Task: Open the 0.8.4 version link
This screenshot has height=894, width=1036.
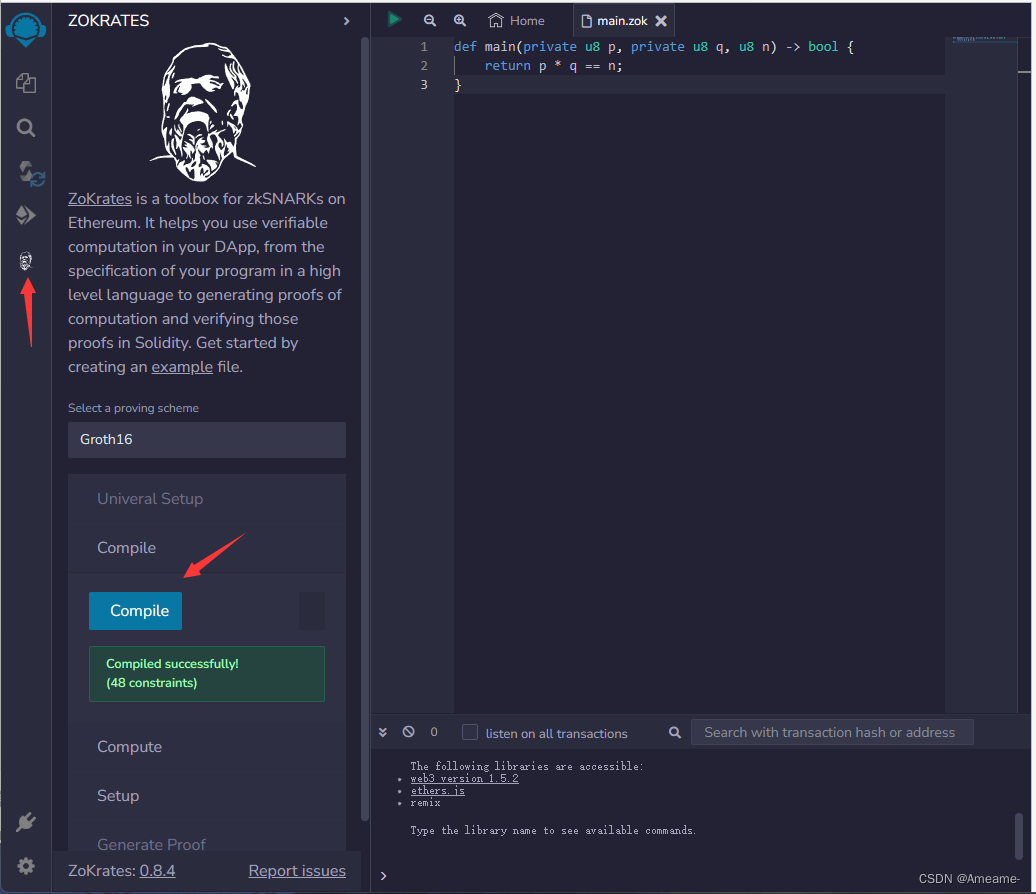Action: (x=157, y=871)
